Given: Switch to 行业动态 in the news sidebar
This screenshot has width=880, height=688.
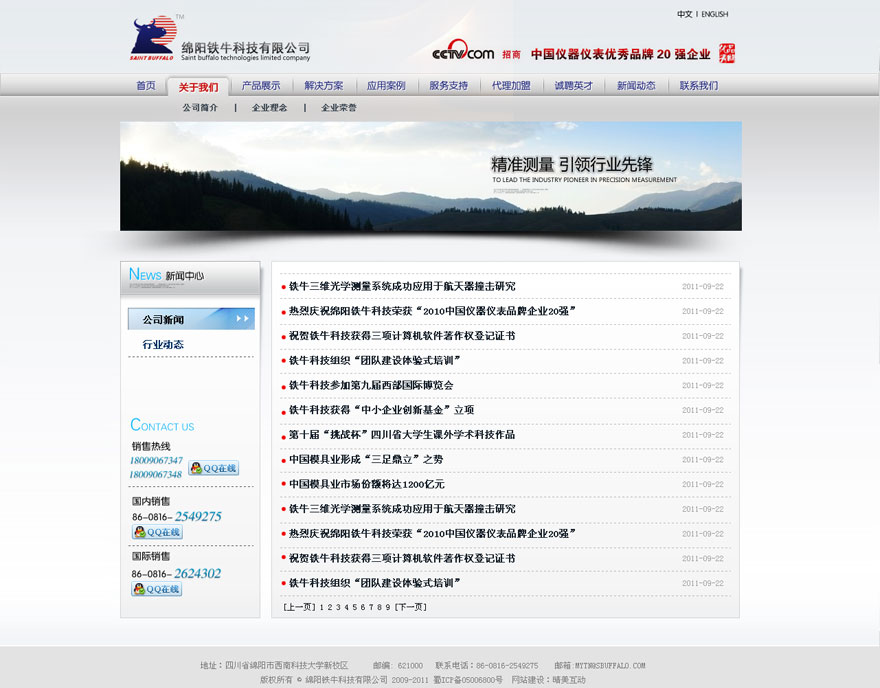Looking at the screenshot, I should [162, 345].
